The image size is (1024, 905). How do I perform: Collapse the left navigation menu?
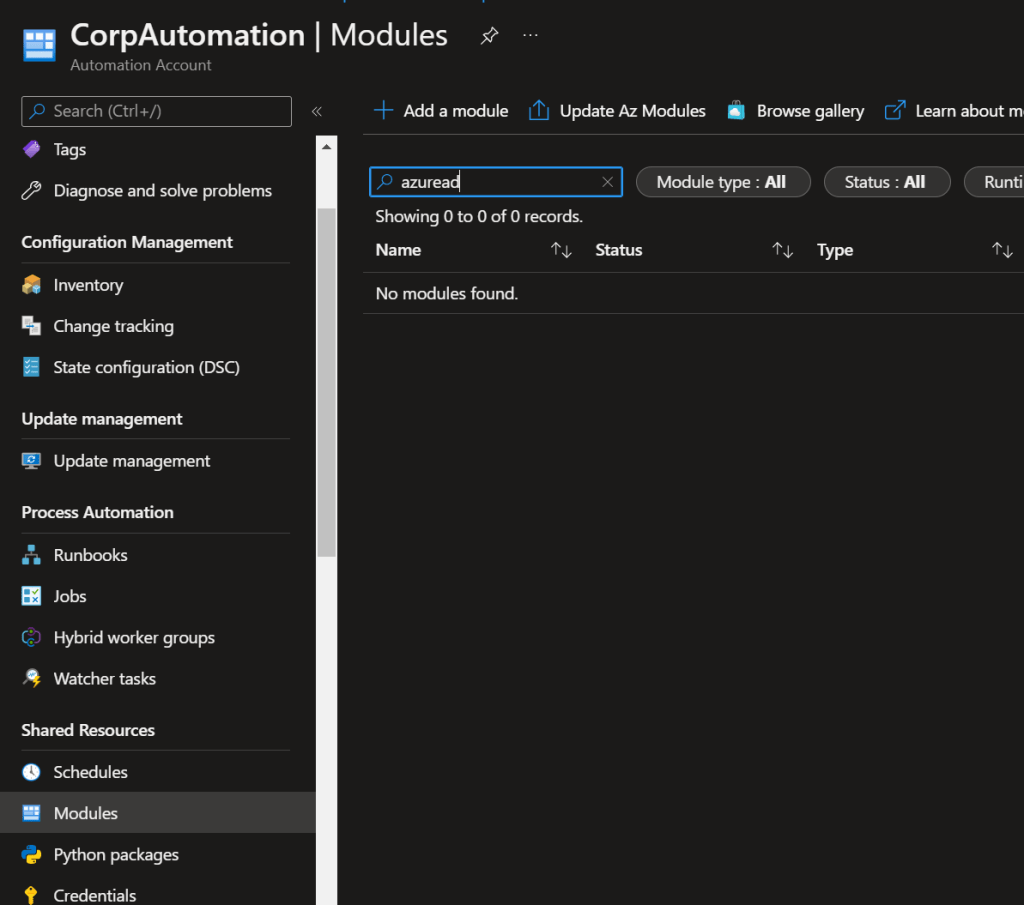coord(317,112)
